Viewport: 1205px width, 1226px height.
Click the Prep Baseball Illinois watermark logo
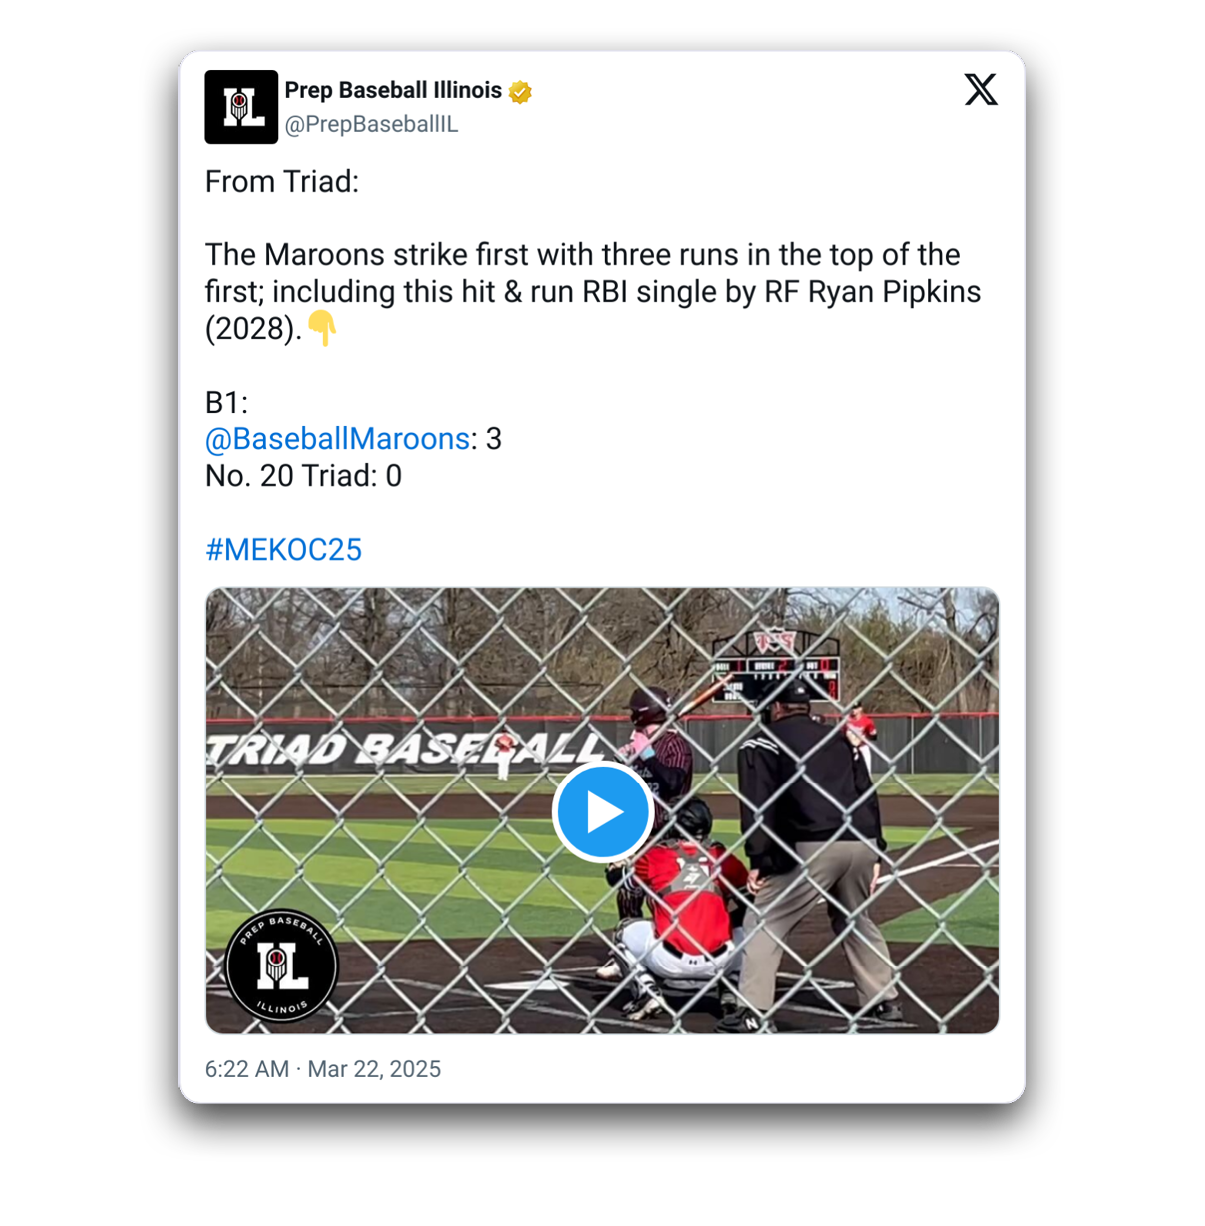click(x=281, y=966)
